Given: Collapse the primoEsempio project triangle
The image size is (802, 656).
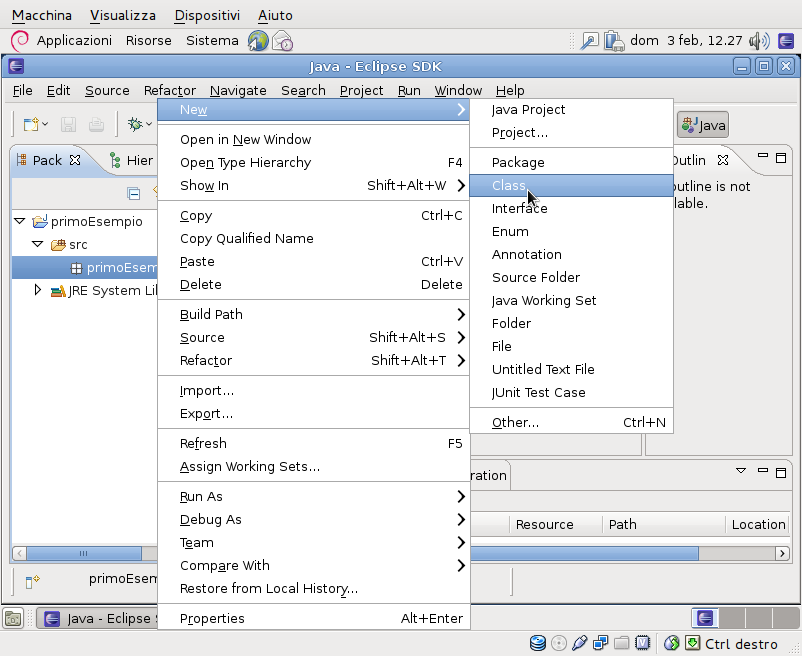Looking at the screenshot, I should [x=19, y=221].
